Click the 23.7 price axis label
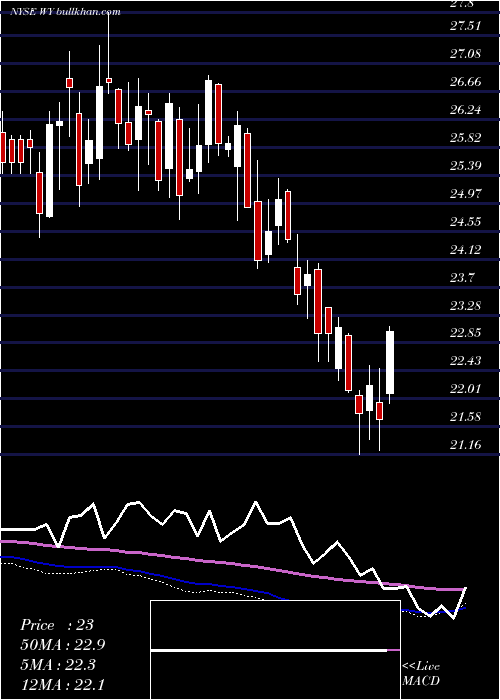Viewport: 500px width, 700px height. point(462,278)
